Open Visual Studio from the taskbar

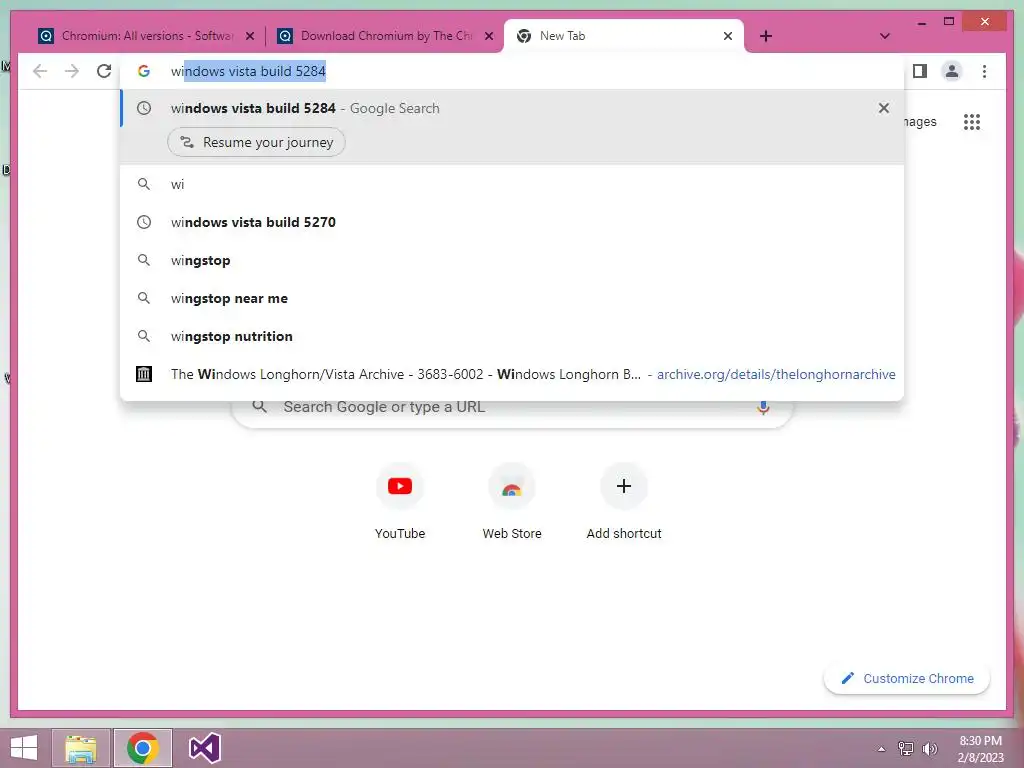tap(204, 748)
